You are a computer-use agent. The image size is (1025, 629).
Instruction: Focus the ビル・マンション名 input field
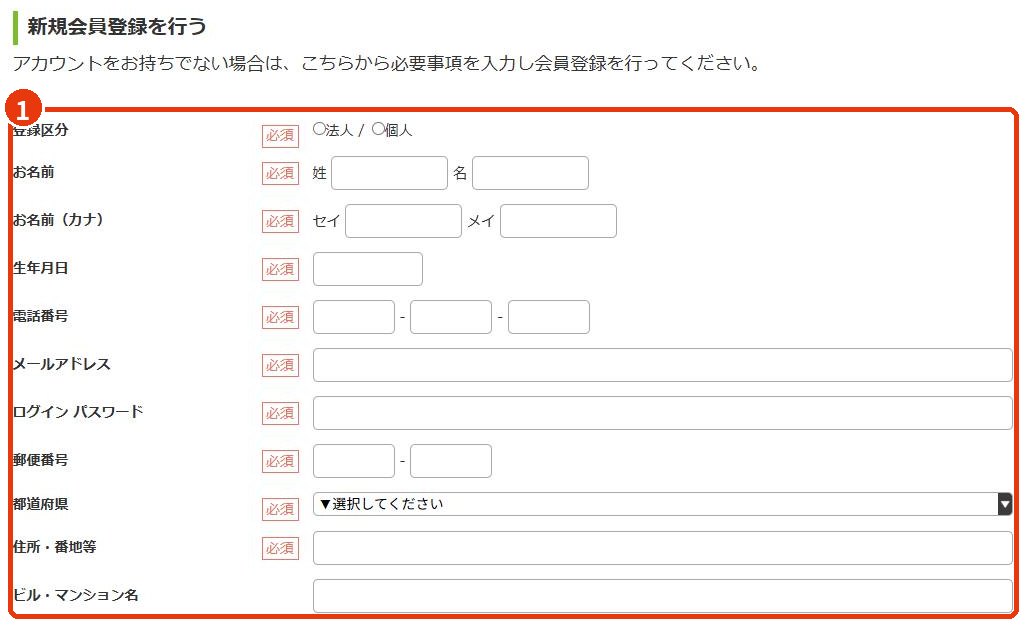[663, 596]
